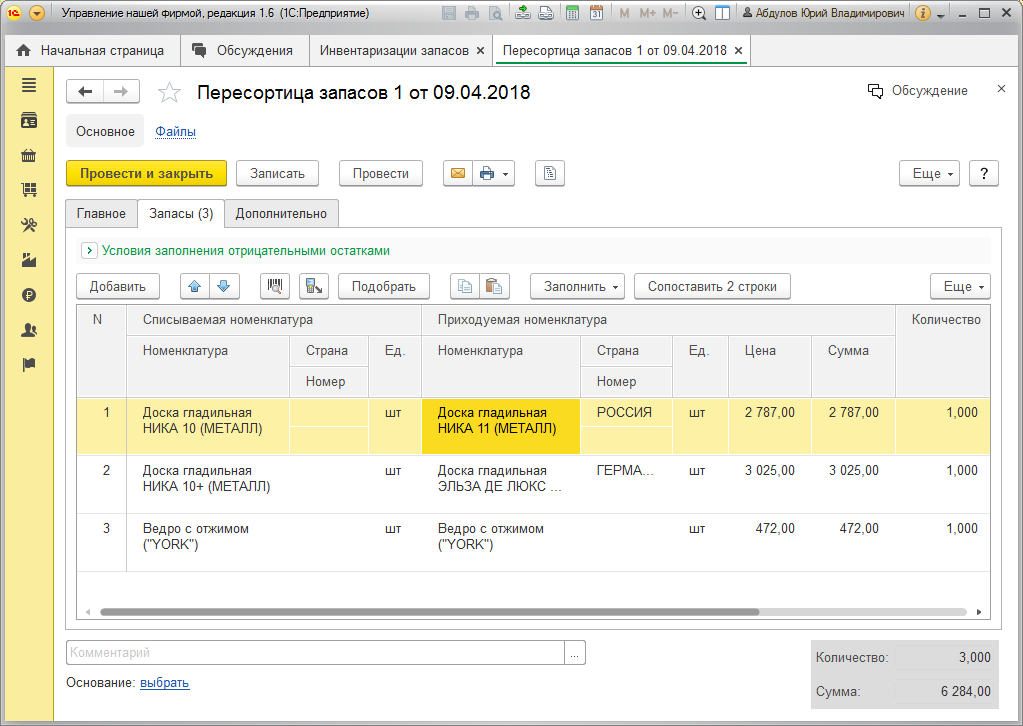This screenshot has height=726, width=1023.
Task: Click the paste rows icon
Action: (494, 286)
